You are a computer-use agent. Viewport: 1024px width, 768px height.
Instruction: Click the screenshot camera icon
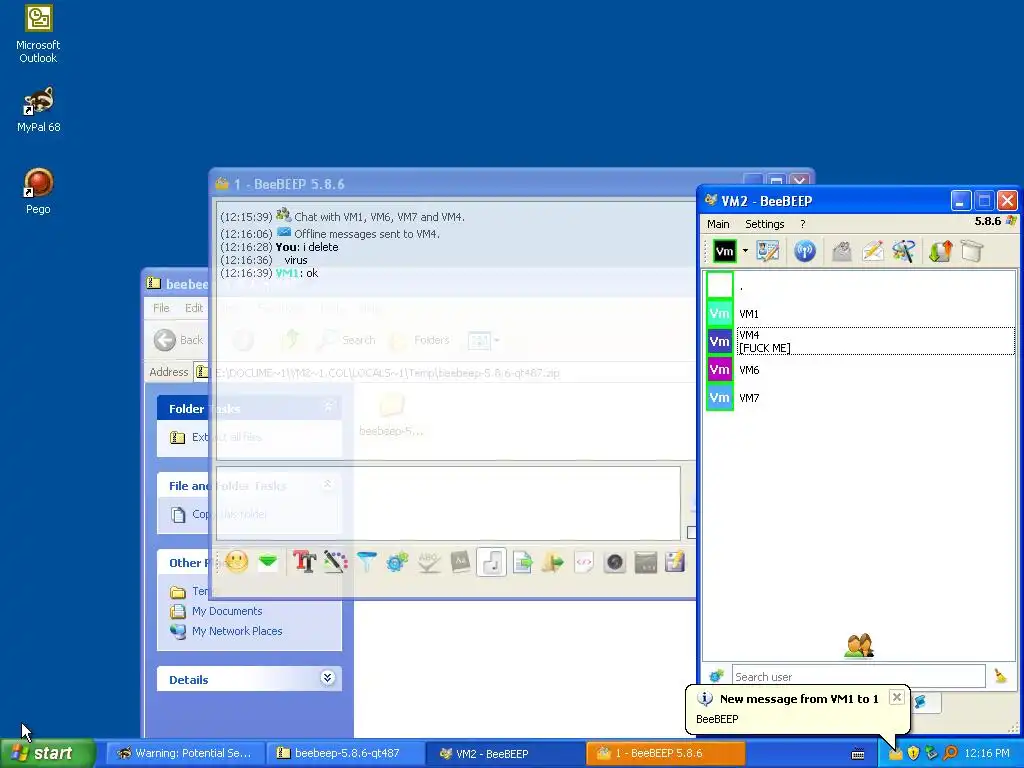pos(615,562)
